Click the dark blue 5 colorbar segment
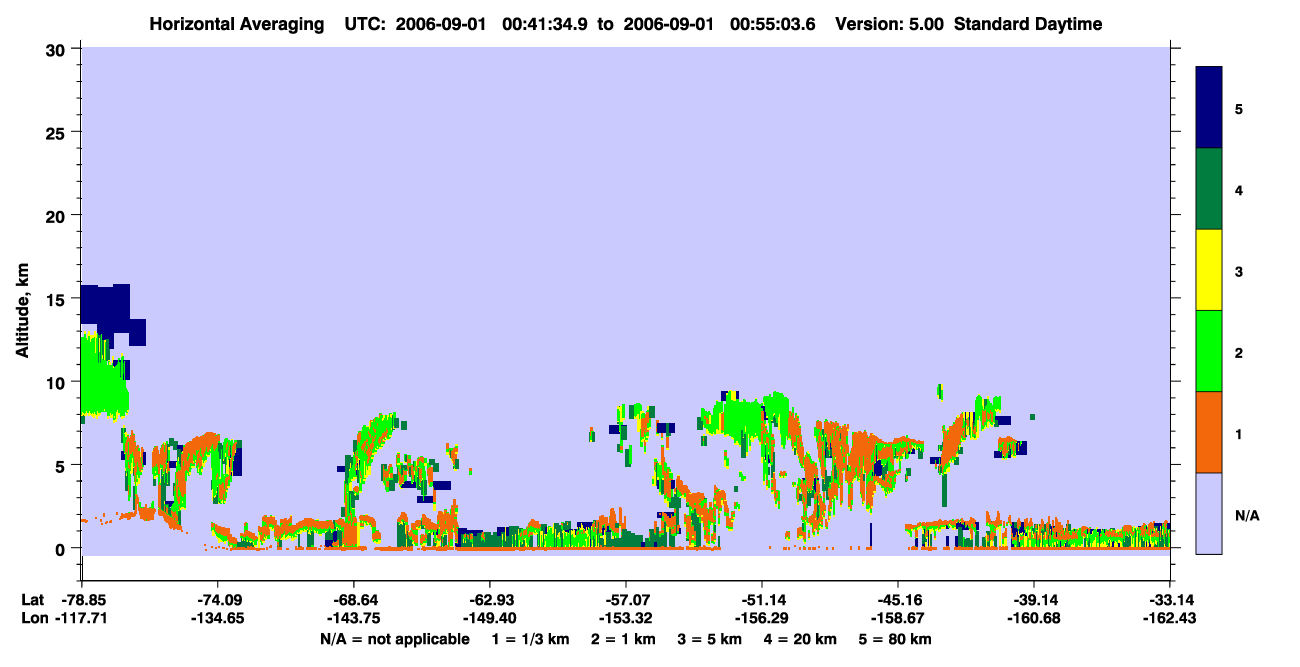 point(1209,108)
